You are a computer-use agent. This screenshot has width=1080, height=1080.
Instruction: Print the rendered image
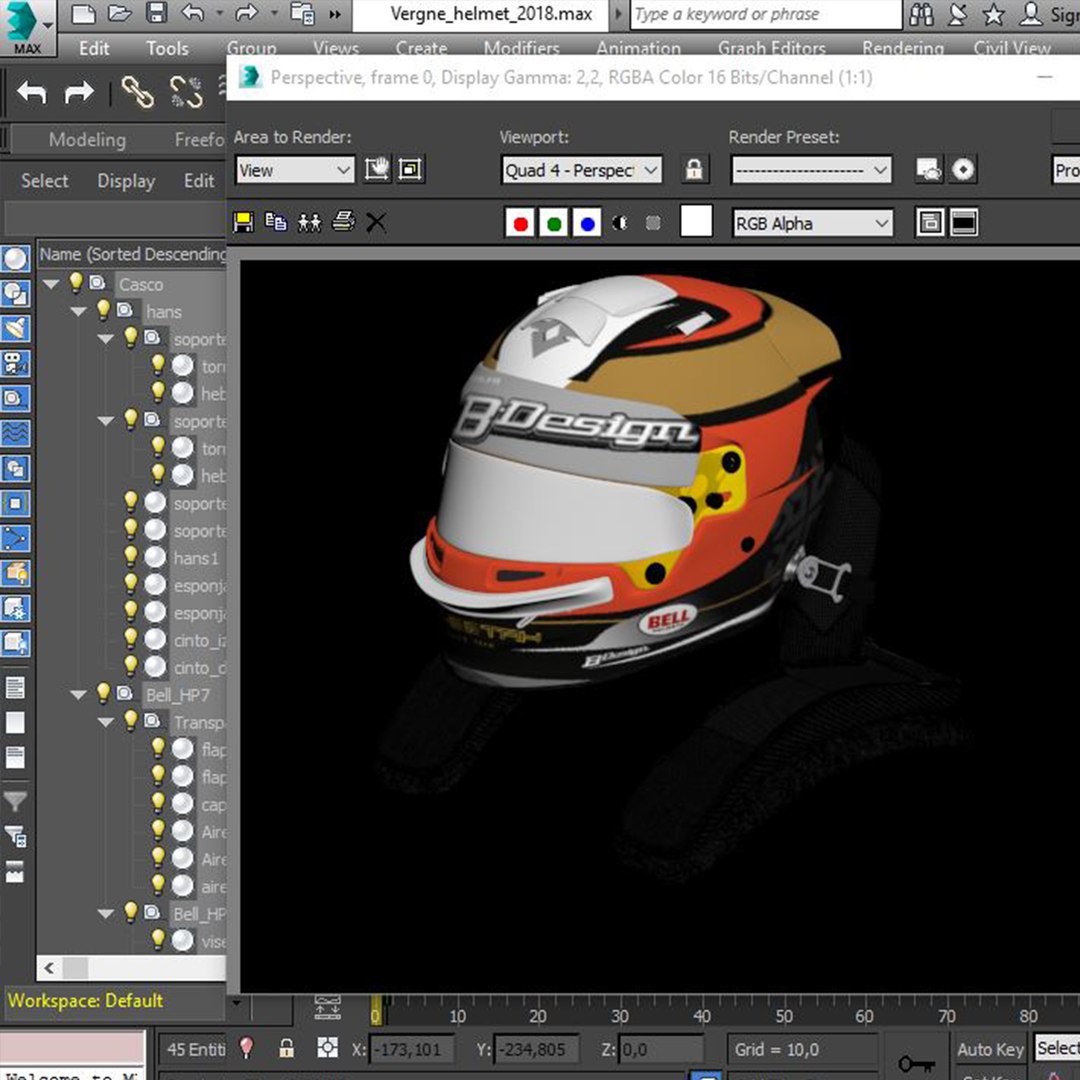point(343,222)
